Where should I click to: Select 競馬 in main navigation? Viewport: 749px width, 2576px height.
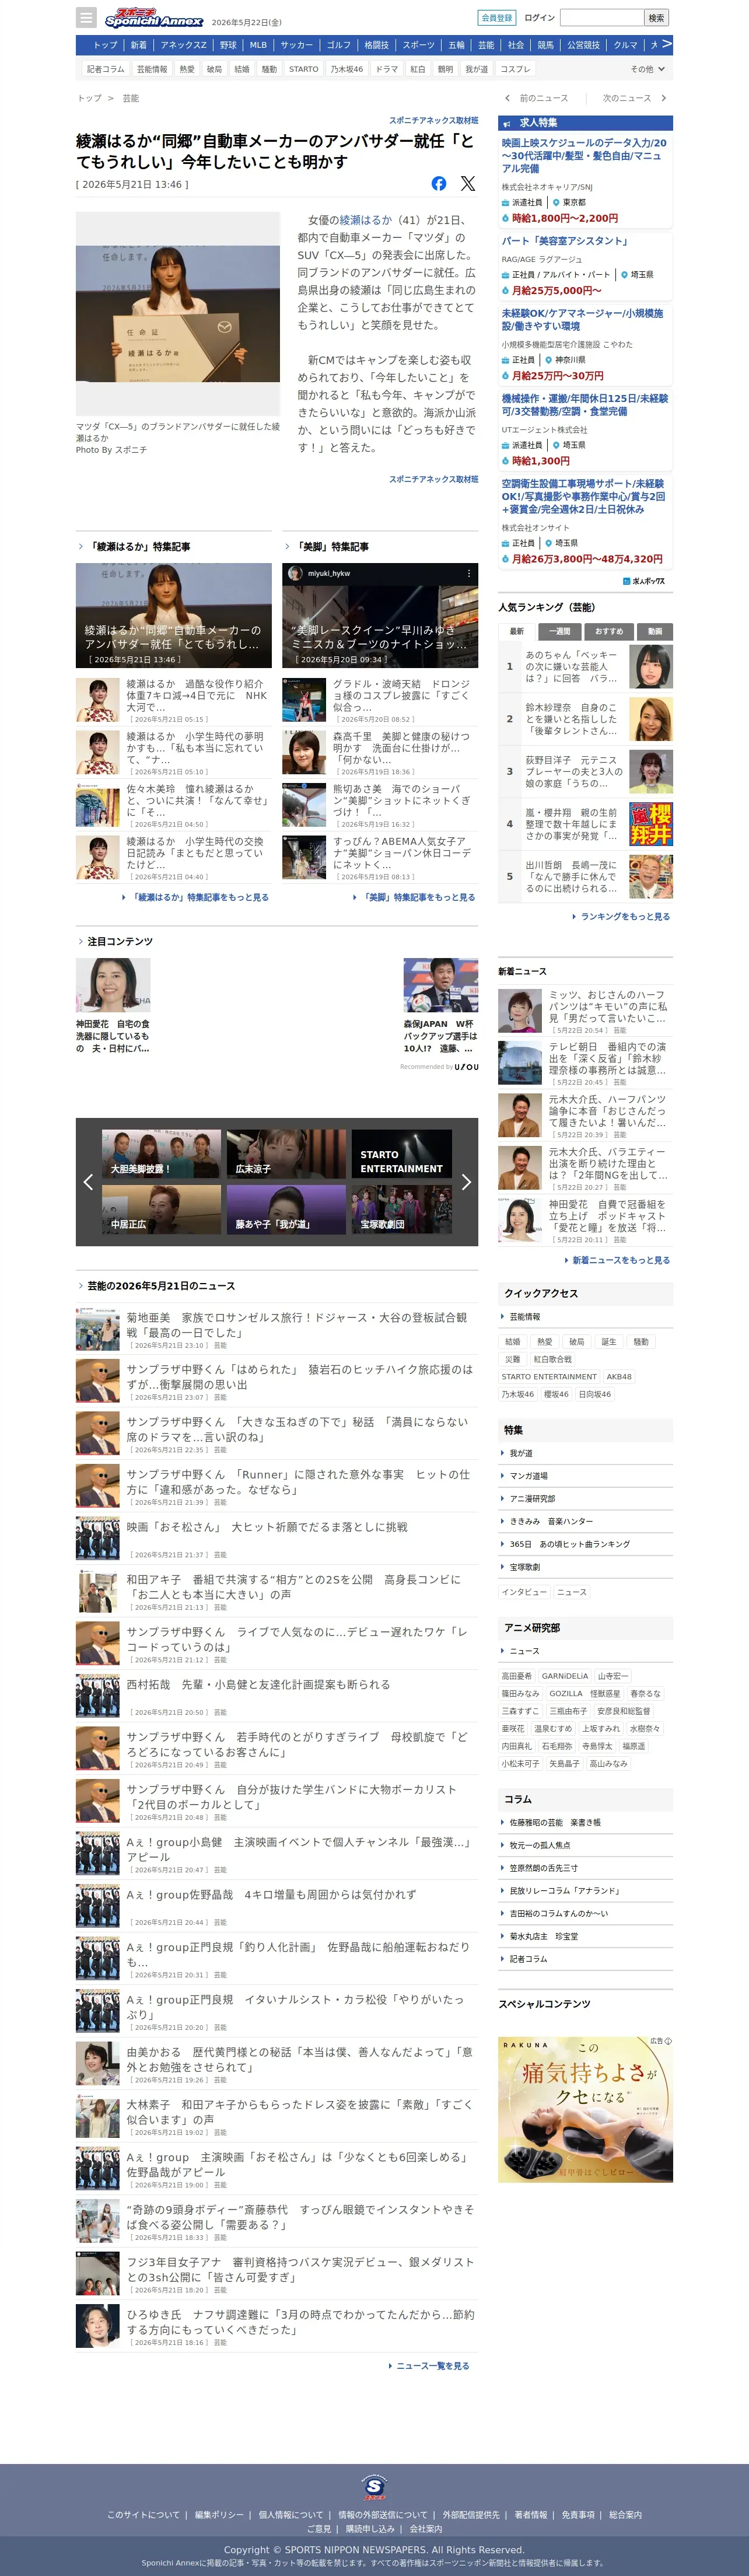tap(545, 45)
